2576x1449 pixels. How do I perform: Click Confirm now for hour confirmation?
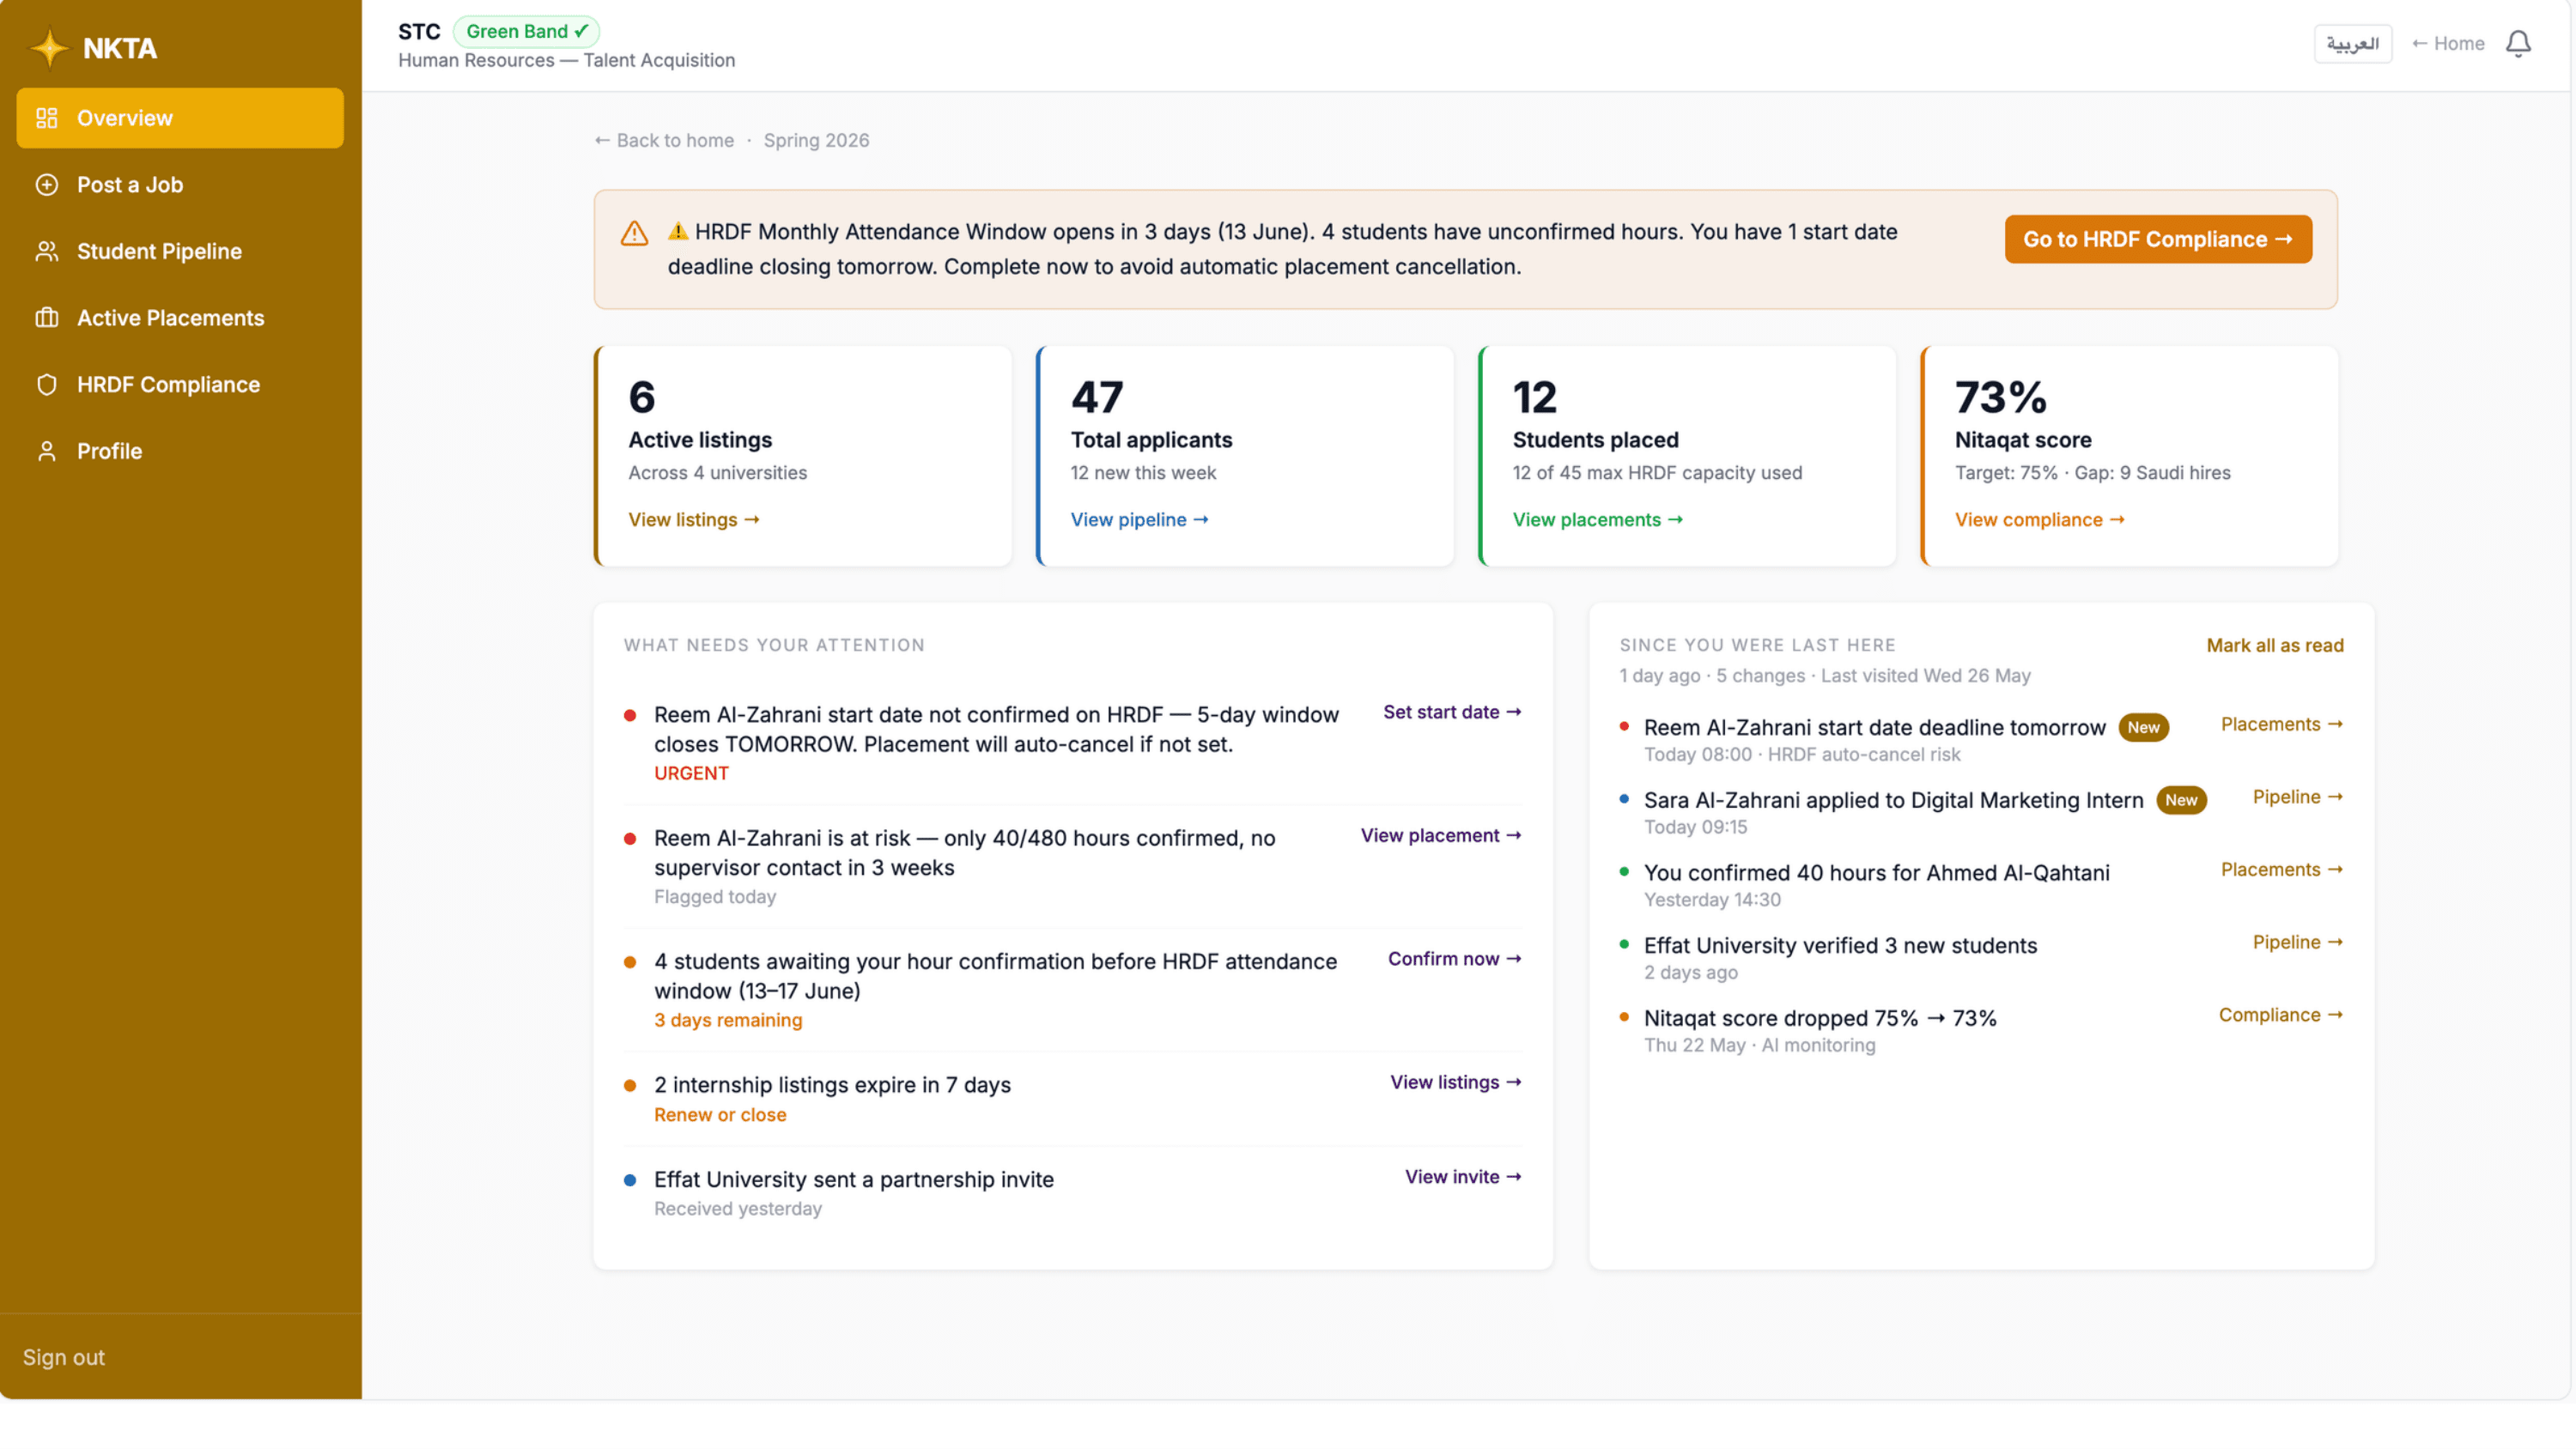(x=1455, y=959)
